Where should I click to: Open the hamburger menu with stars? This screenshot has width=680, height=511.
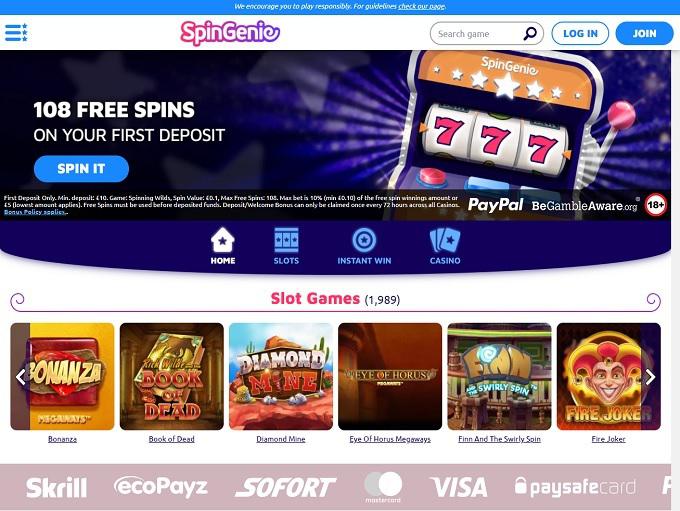(16, 33)
